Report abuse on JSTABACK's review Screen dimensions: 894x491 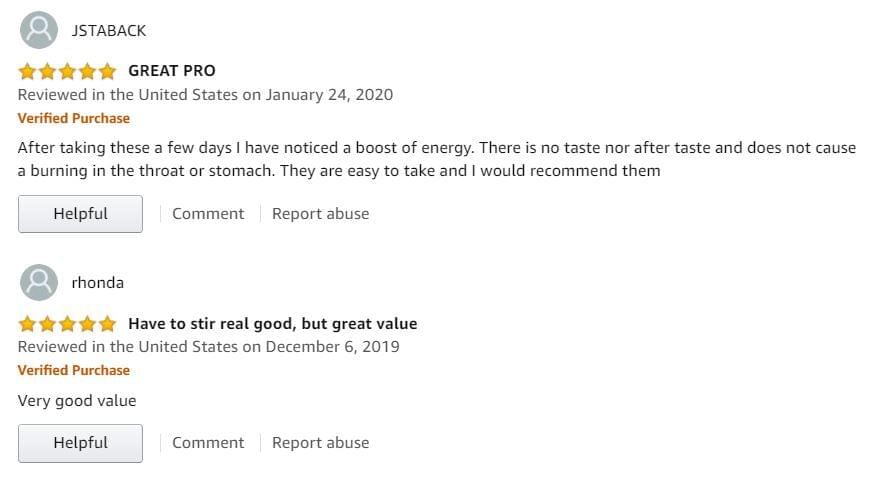pyautogui.click(x=320, y=214)
